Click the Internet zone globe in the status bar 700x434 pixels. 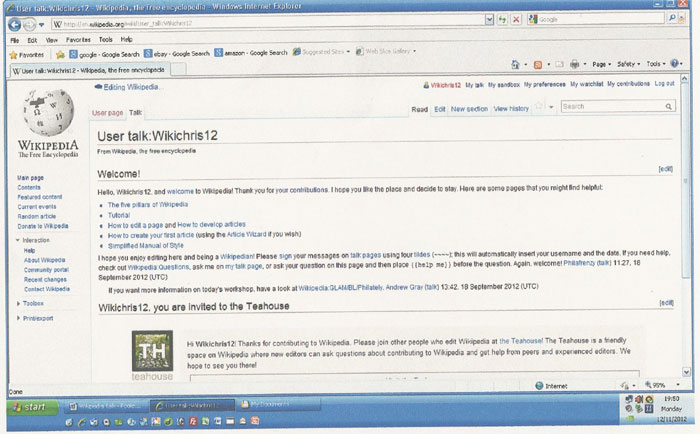tap(539, 385)
